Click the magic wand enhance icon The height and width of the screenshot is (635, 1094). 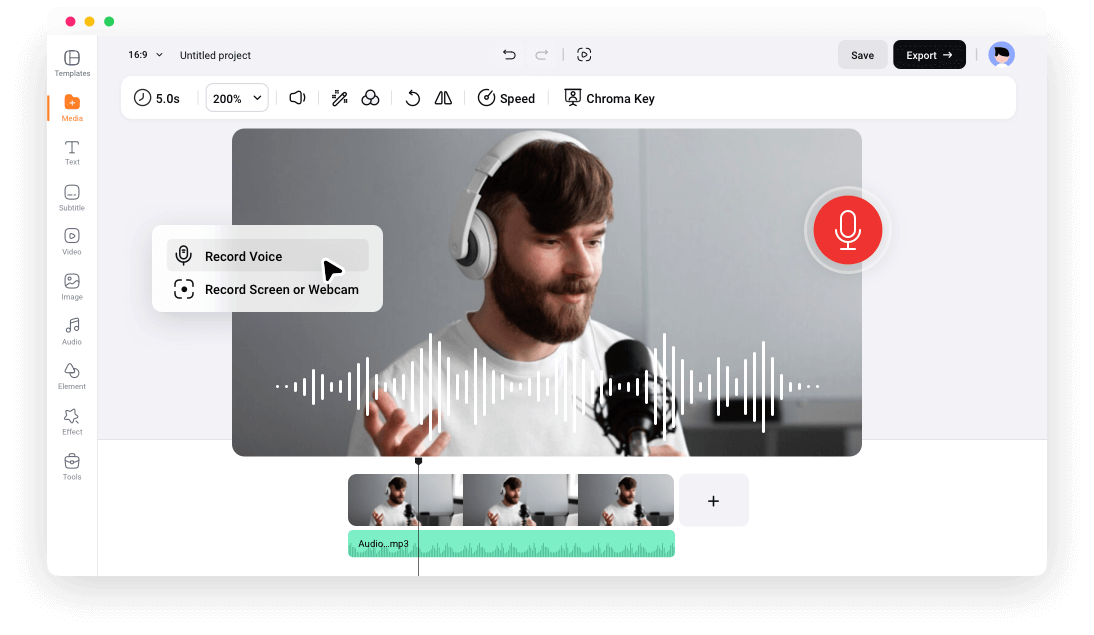[x=340, y=98]
